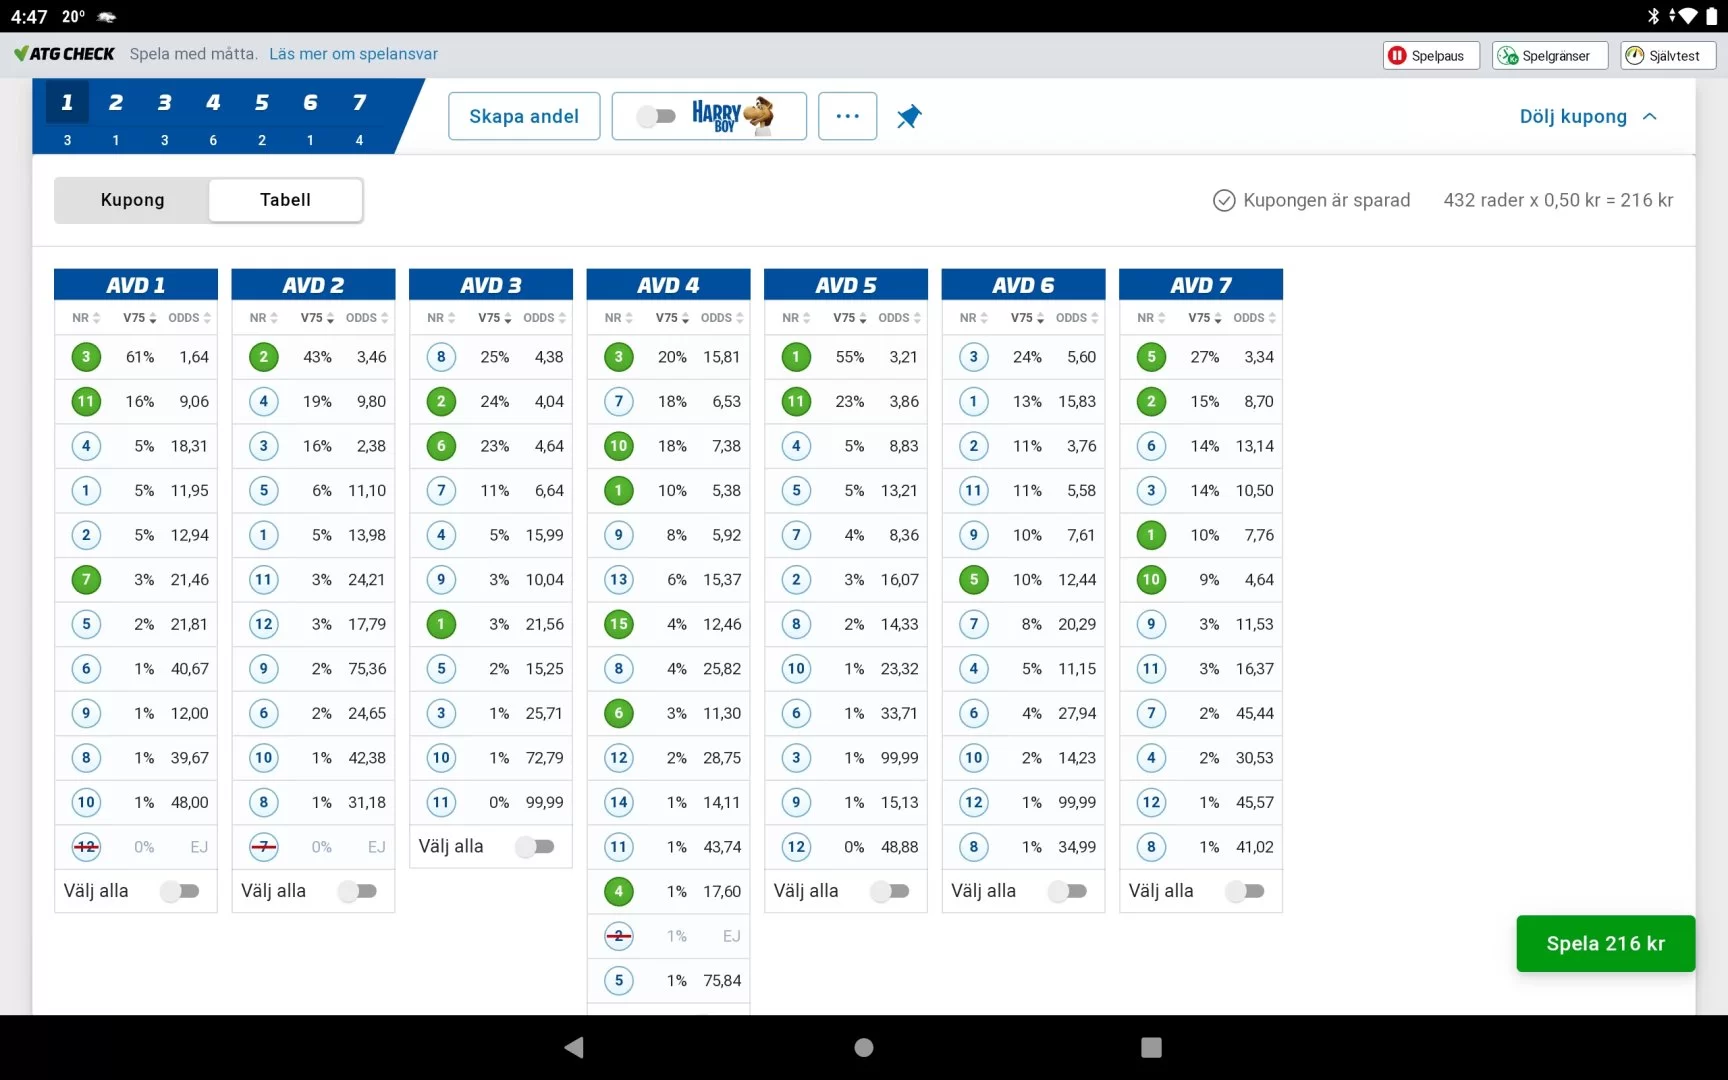Enable Välj alla for AVD 3
The image size is (1728, 1080).
pyautogui.click(x=535, y=847)
